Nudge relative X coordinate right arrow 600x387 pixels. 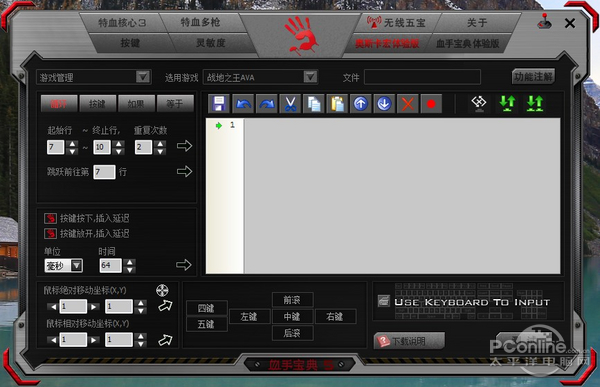pyautogui.click(x=93, y=340)
